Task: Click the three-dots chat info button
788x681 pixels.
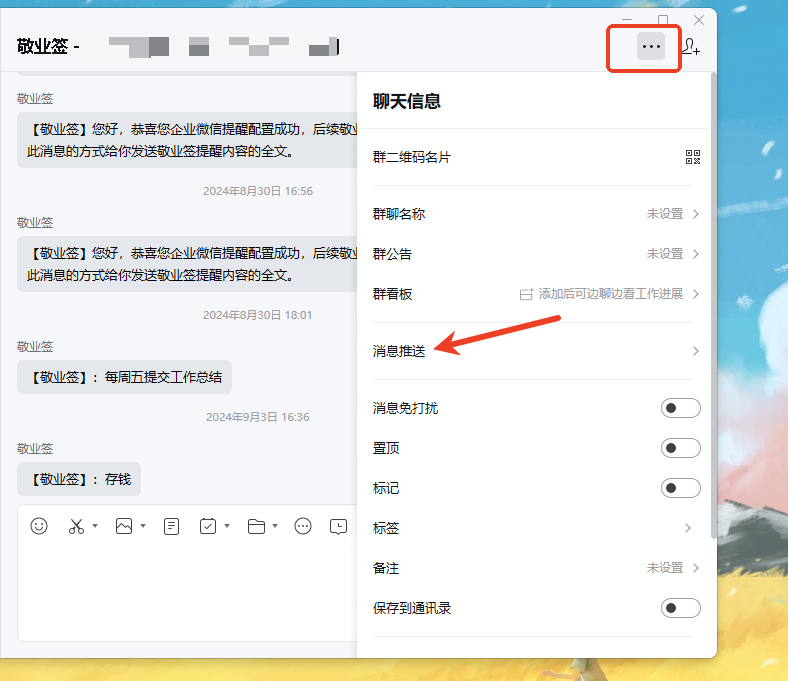Action: pos(651,46)
